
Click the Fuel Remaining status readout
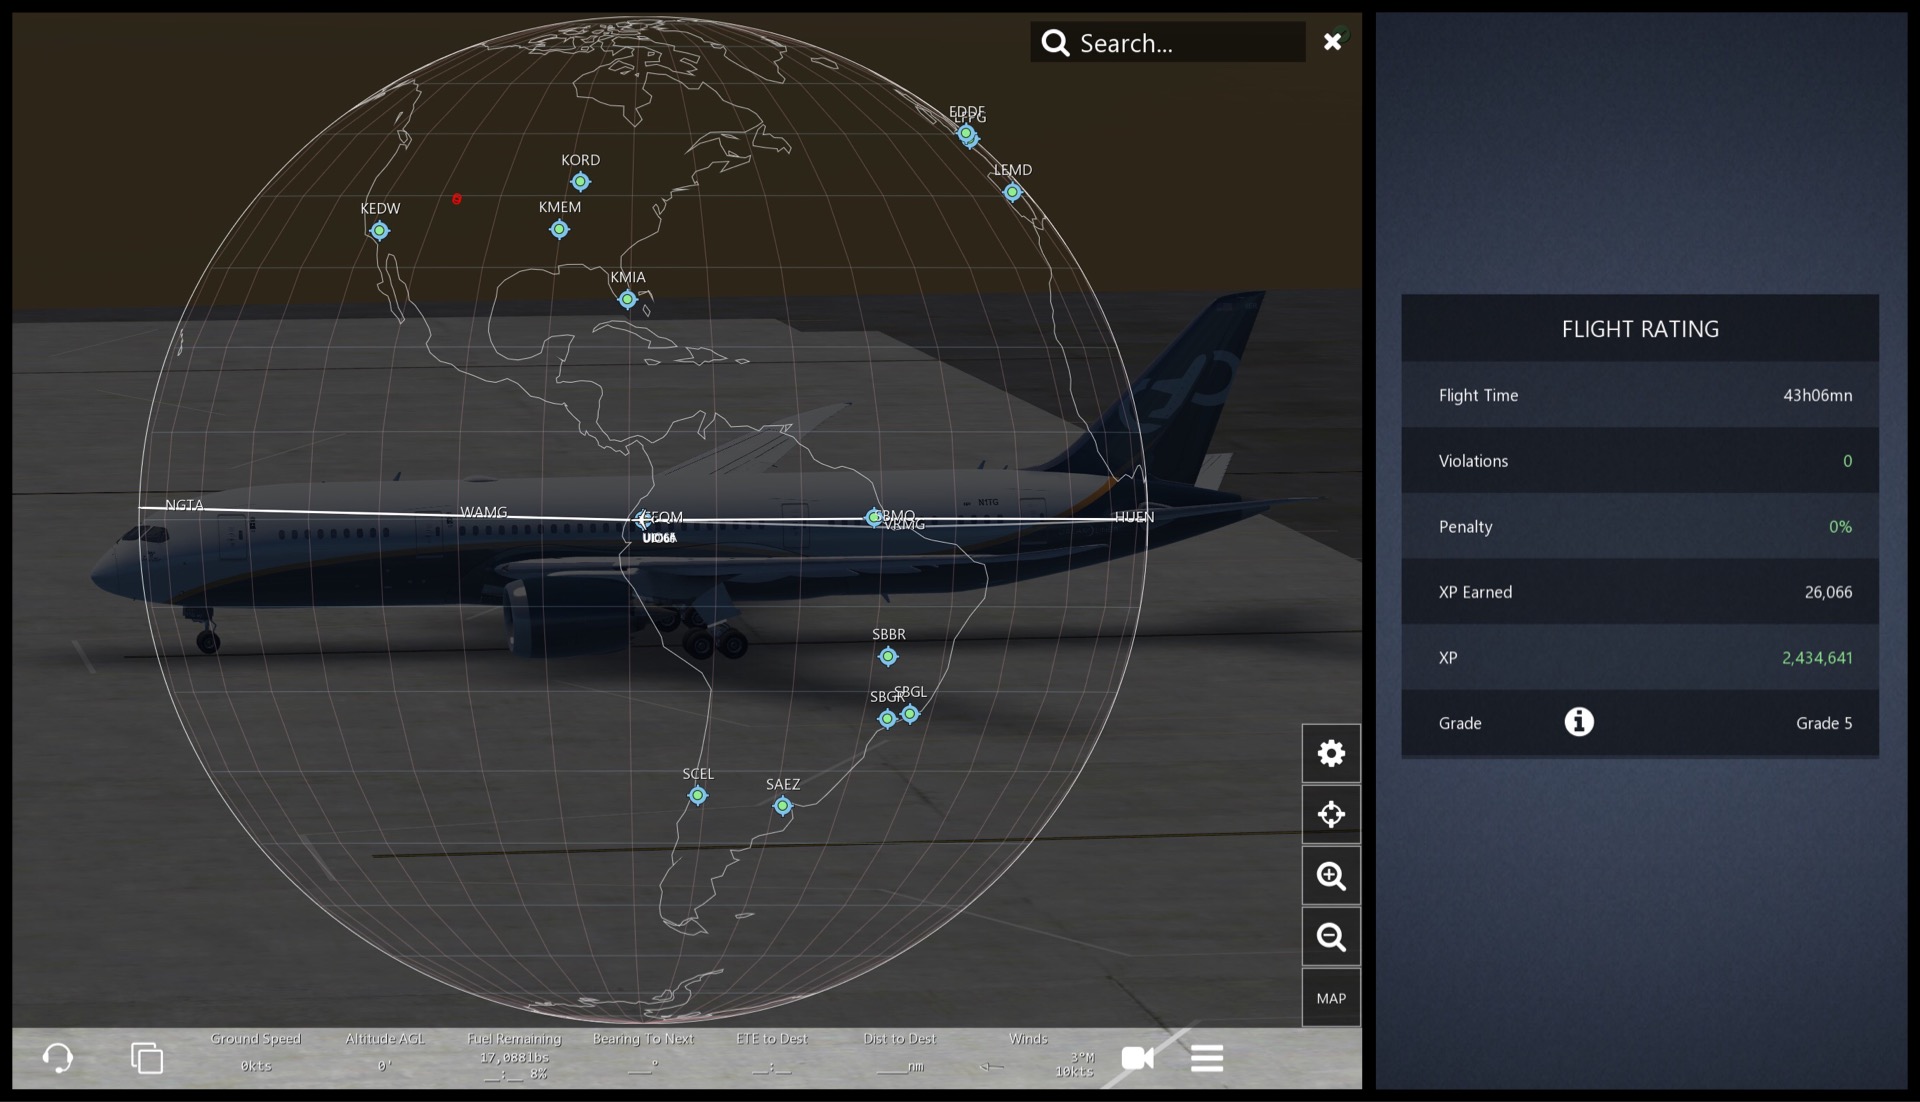coord(514,1056)
